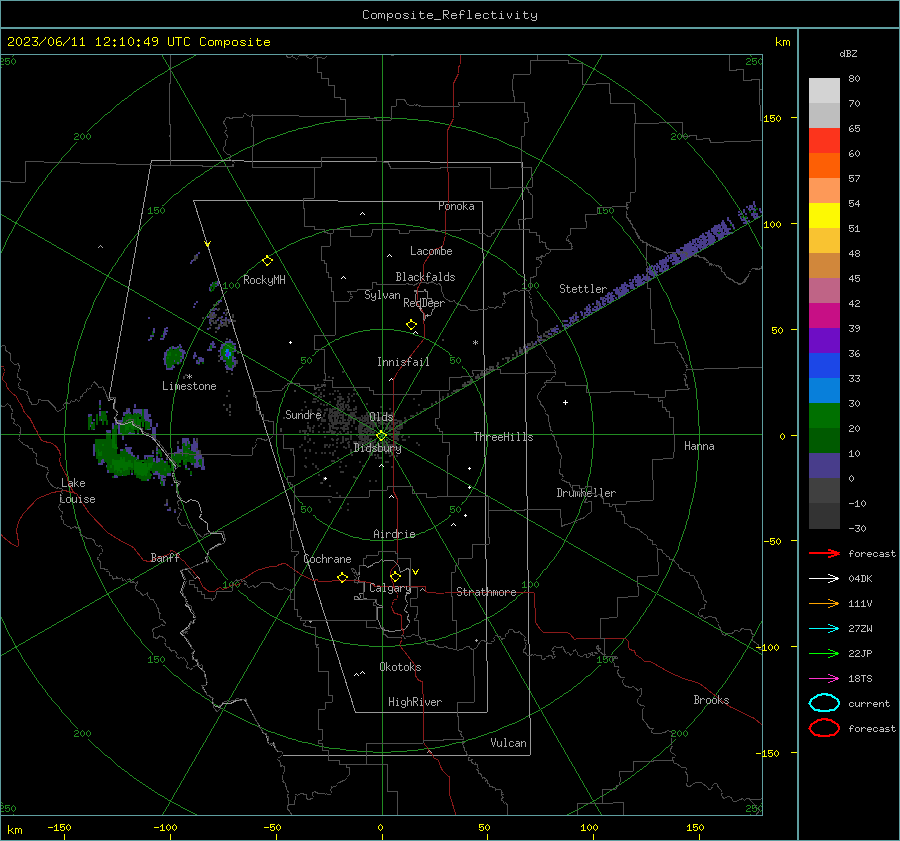Click the Limestone label

tap(189, 386)
